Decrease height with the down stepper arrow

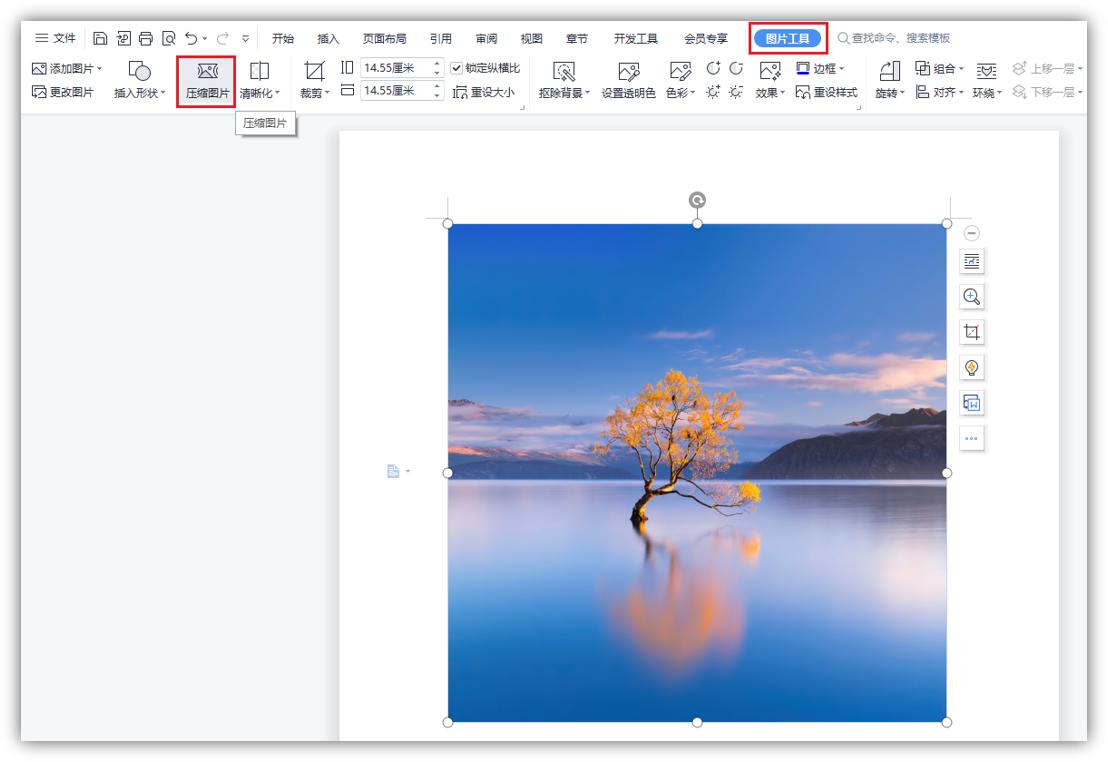pyautogui.click(x=437, y=73)
